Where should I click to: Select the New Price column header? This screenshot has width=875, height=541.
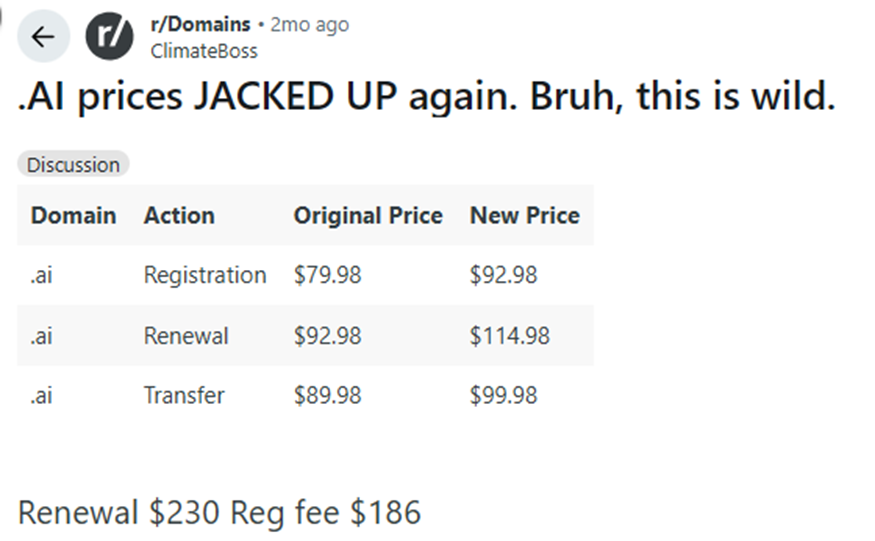(x=524, y=216)
